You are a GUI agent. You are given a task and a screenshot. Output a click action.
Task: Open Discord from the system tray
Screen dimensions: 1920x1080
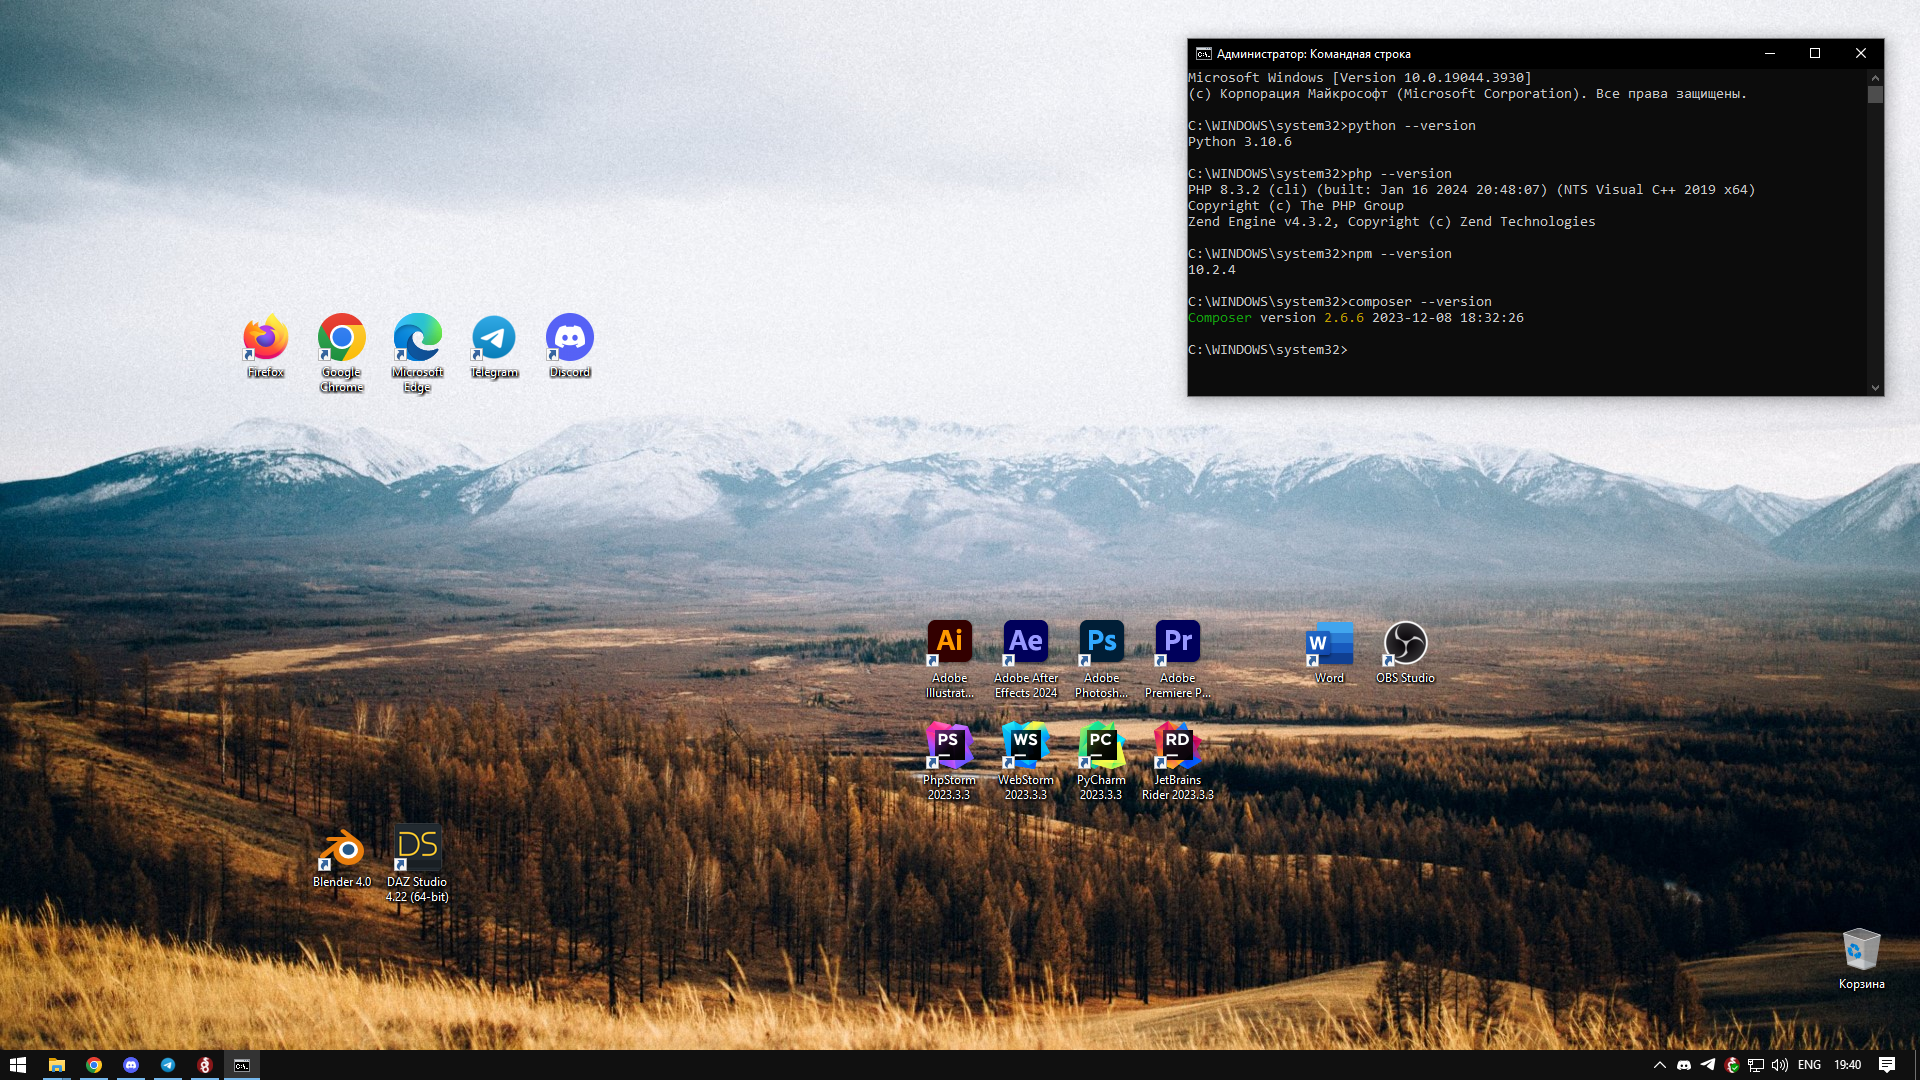click(x=1684, y=1065)
